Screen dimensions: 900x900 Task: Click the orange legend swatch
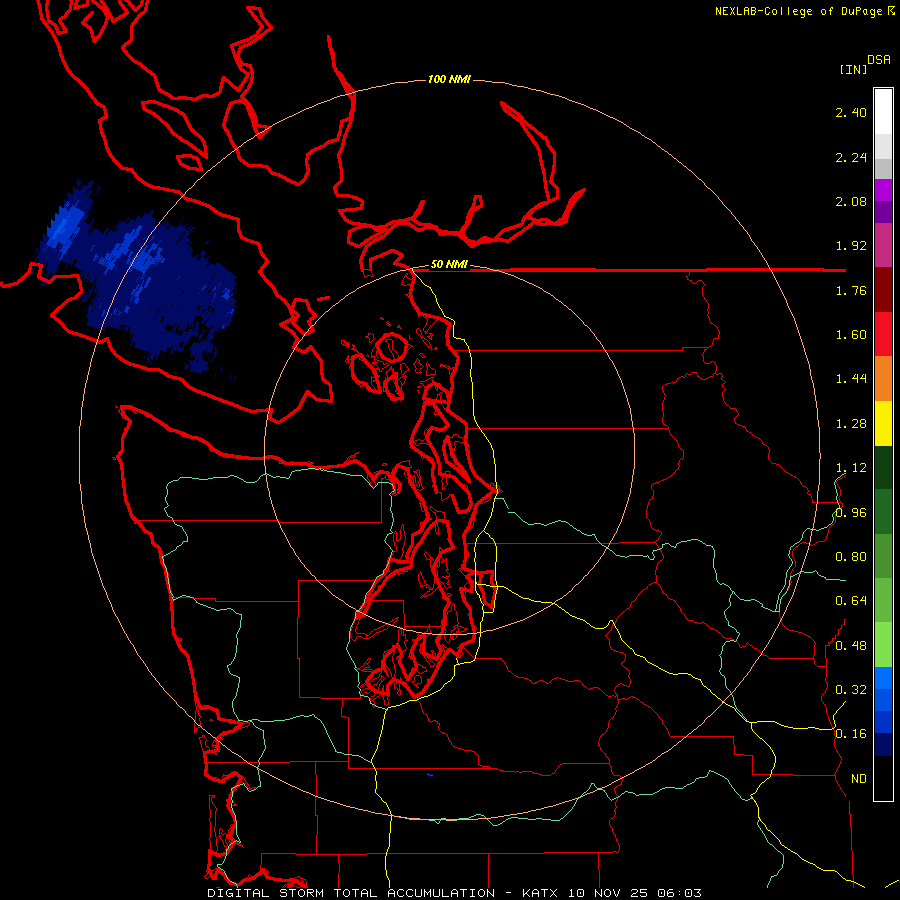coord(883,378)
